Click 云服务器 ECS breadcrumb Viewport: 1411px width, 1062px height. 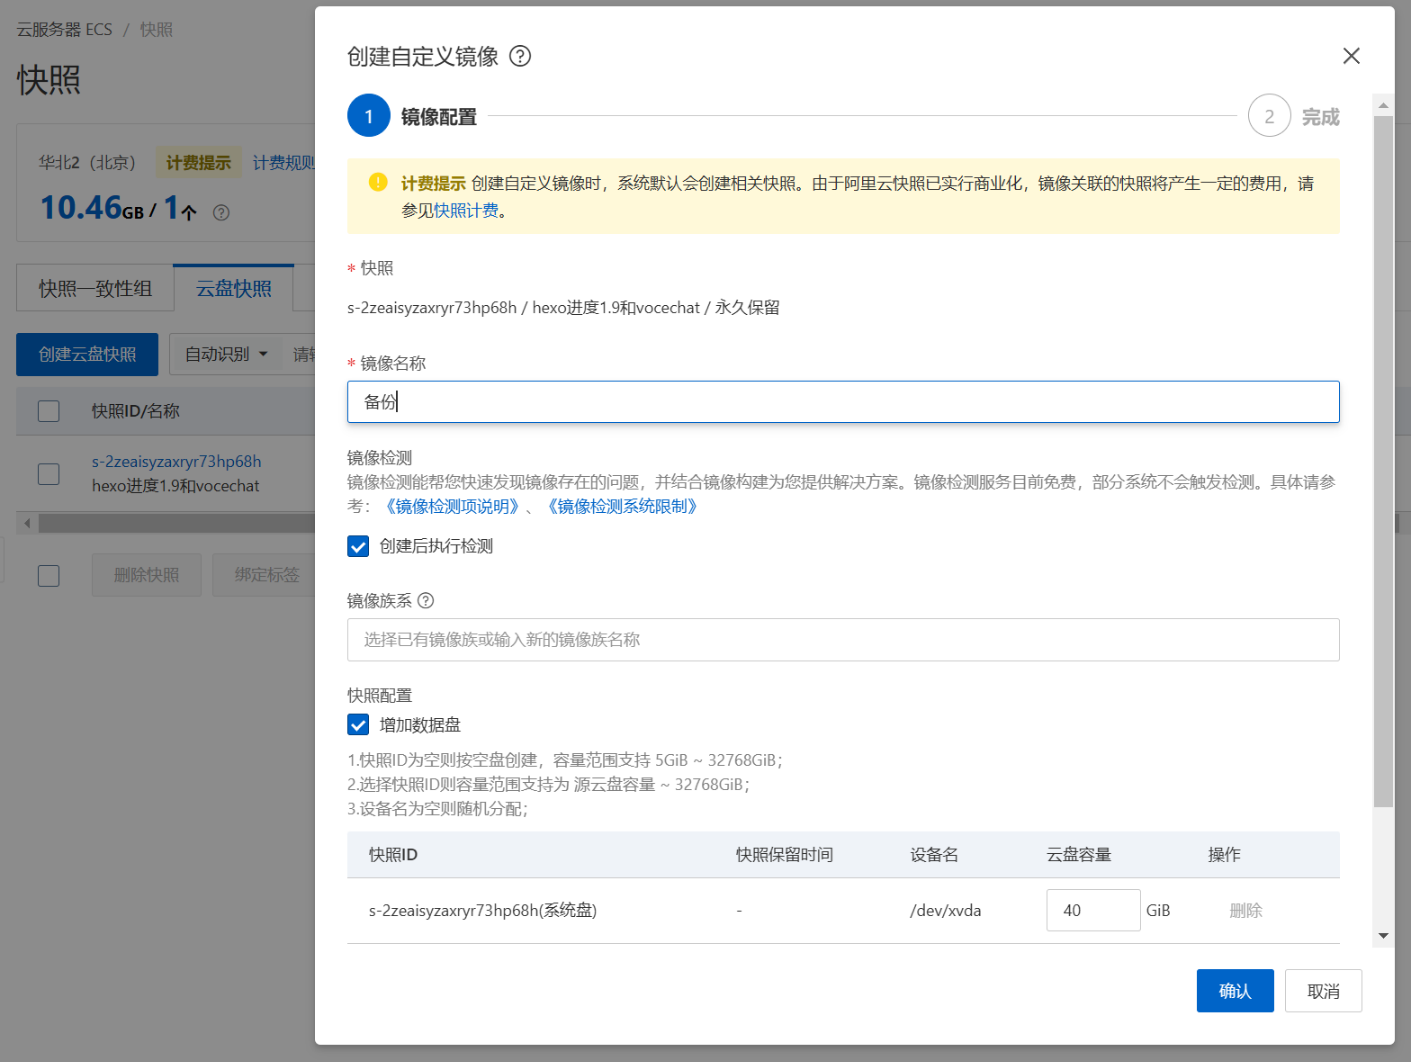click(x=64, y=30)
